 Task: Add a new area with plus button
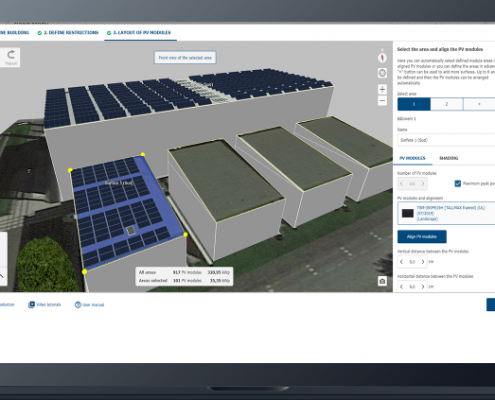pos(479,104)
